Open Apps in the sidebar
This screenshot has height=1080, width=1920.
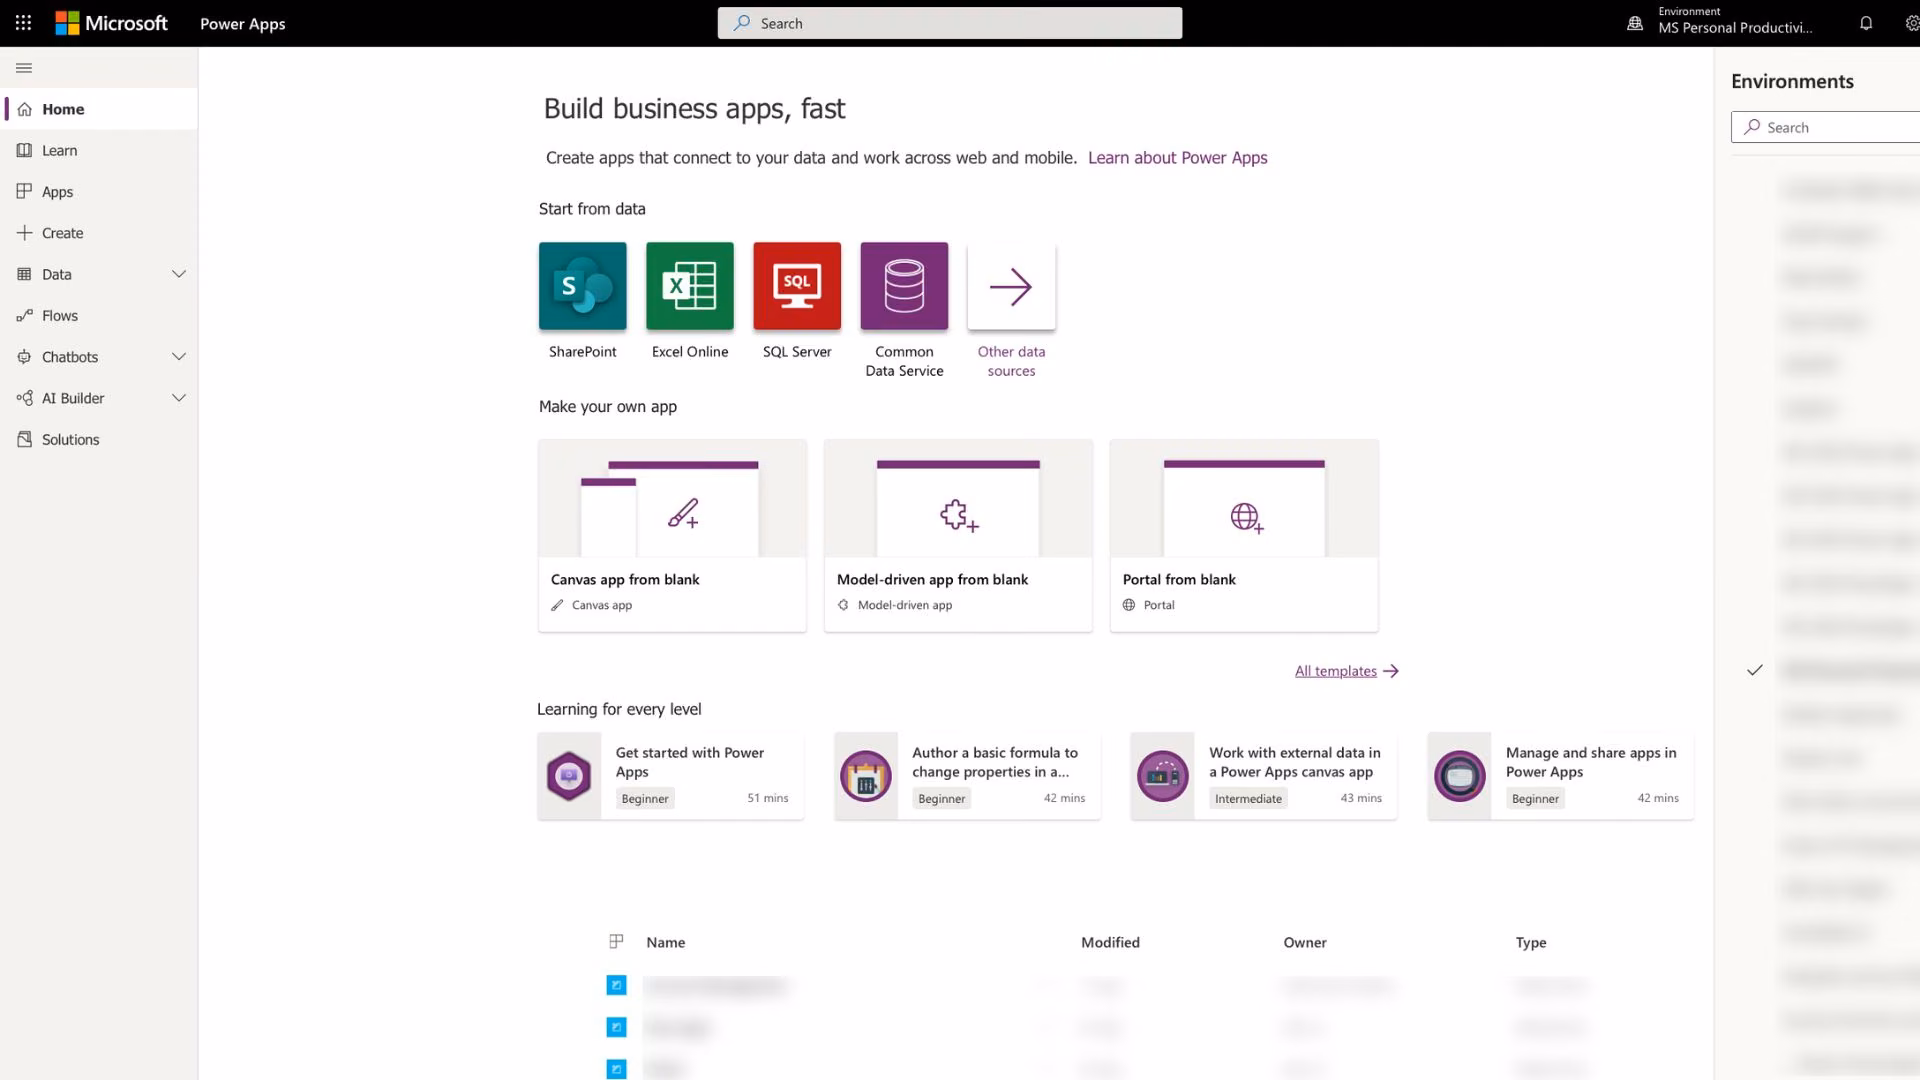coord(99,191)
